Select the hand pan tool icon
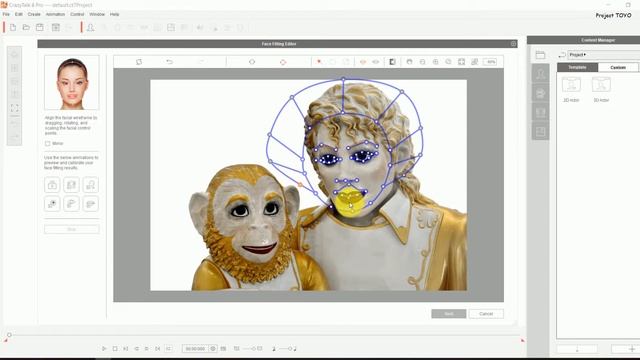Screen dimensions: 640x360 click(x=409, y=62)
